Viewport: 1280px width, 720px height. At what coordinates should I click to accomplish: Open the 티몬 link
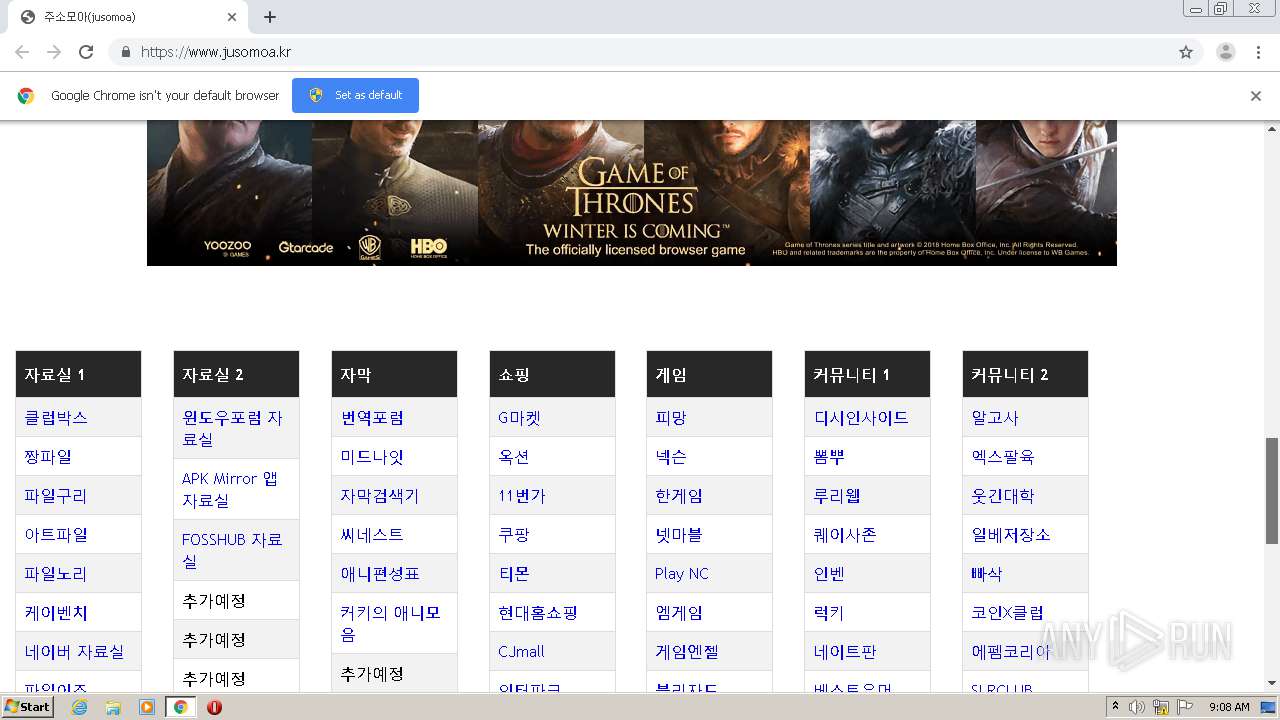[514, 574]
